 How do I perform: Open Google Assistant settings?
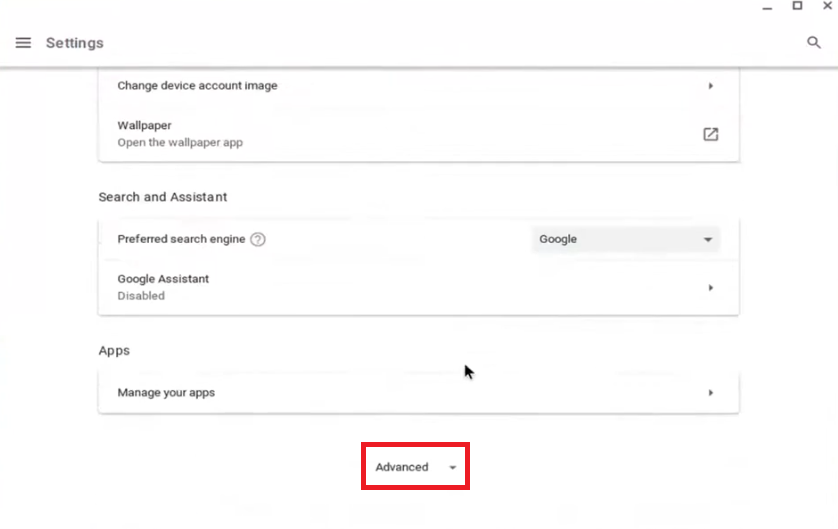pyautogui.click(x=400, y=288)
